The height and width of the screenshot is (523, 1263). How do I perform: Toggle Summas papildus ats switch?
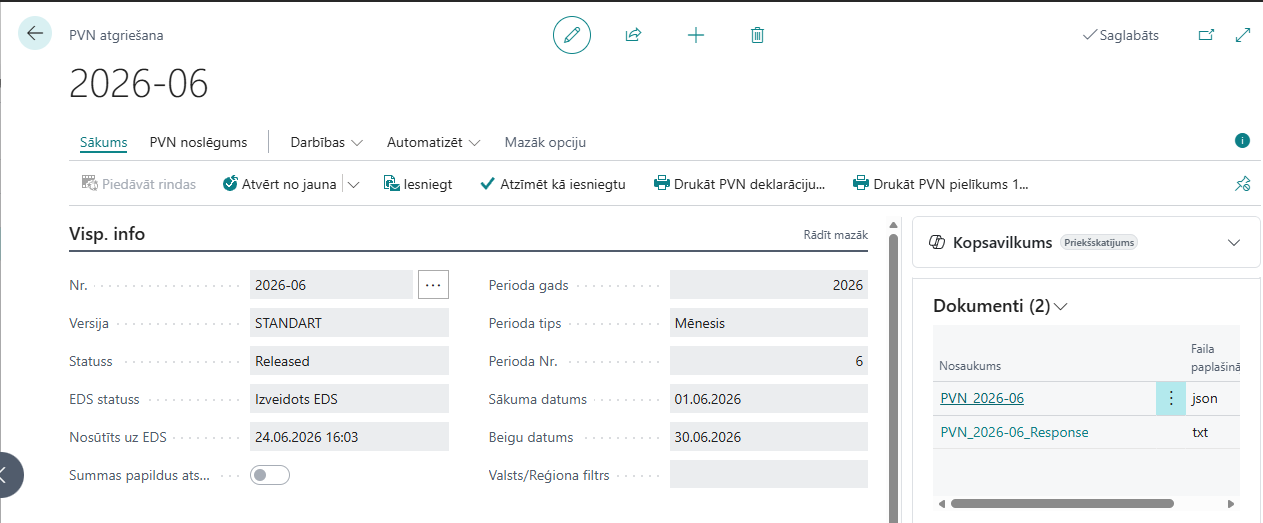(x=270, y=475)
